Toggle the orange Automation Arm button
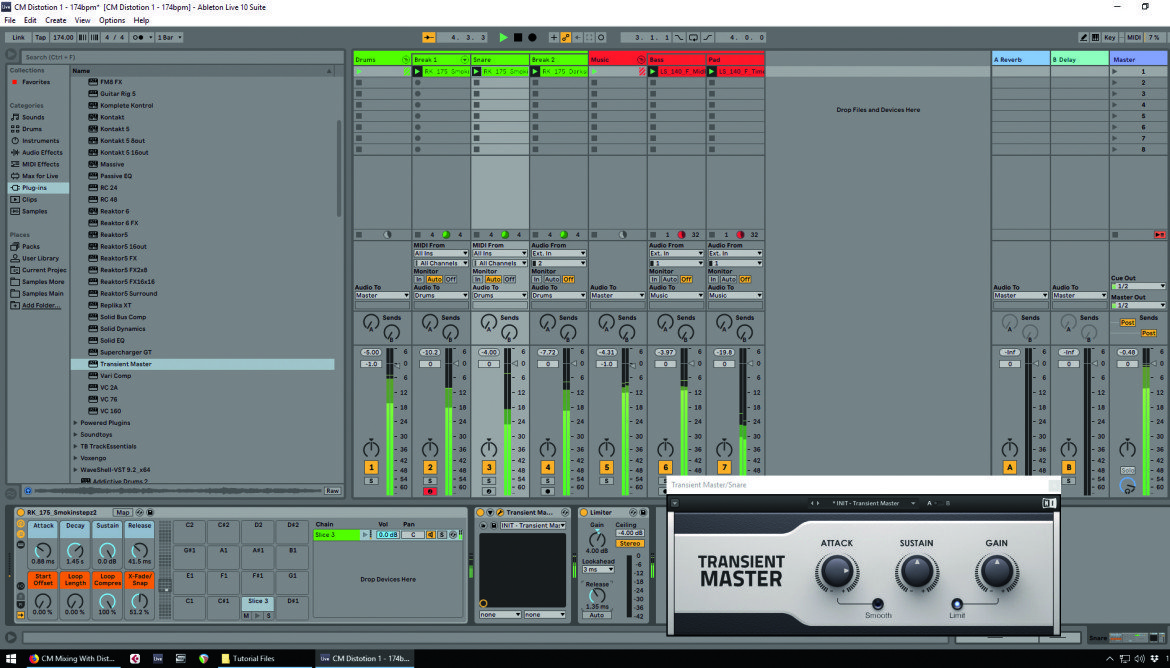Image resolution: width=1170 pixels, height=668 pixels. click(x=566, y=37)
